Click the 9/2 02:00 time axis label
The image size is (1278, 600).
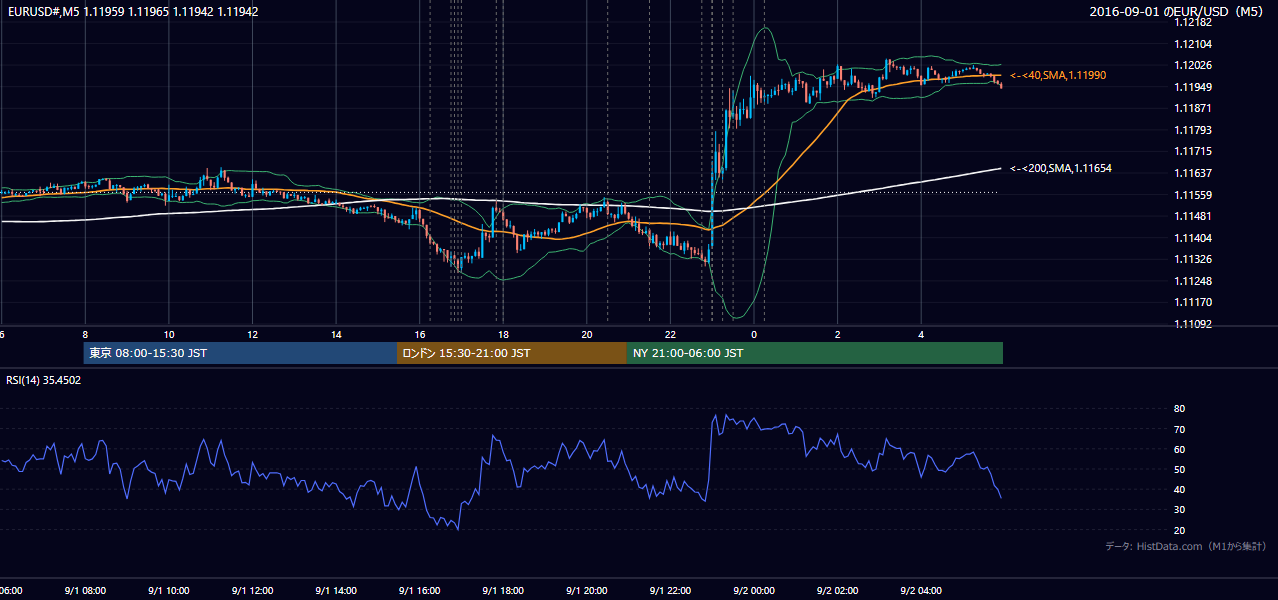[x=838, y=590]
